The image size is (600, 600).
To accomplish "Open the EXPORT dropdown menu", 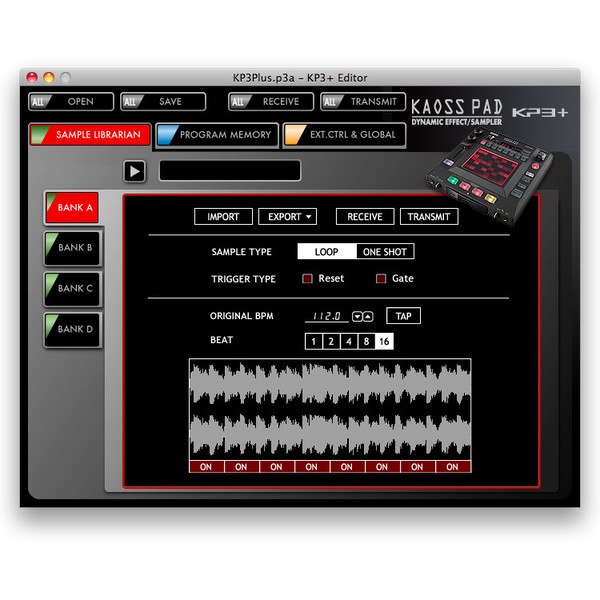I will (287, 217).
